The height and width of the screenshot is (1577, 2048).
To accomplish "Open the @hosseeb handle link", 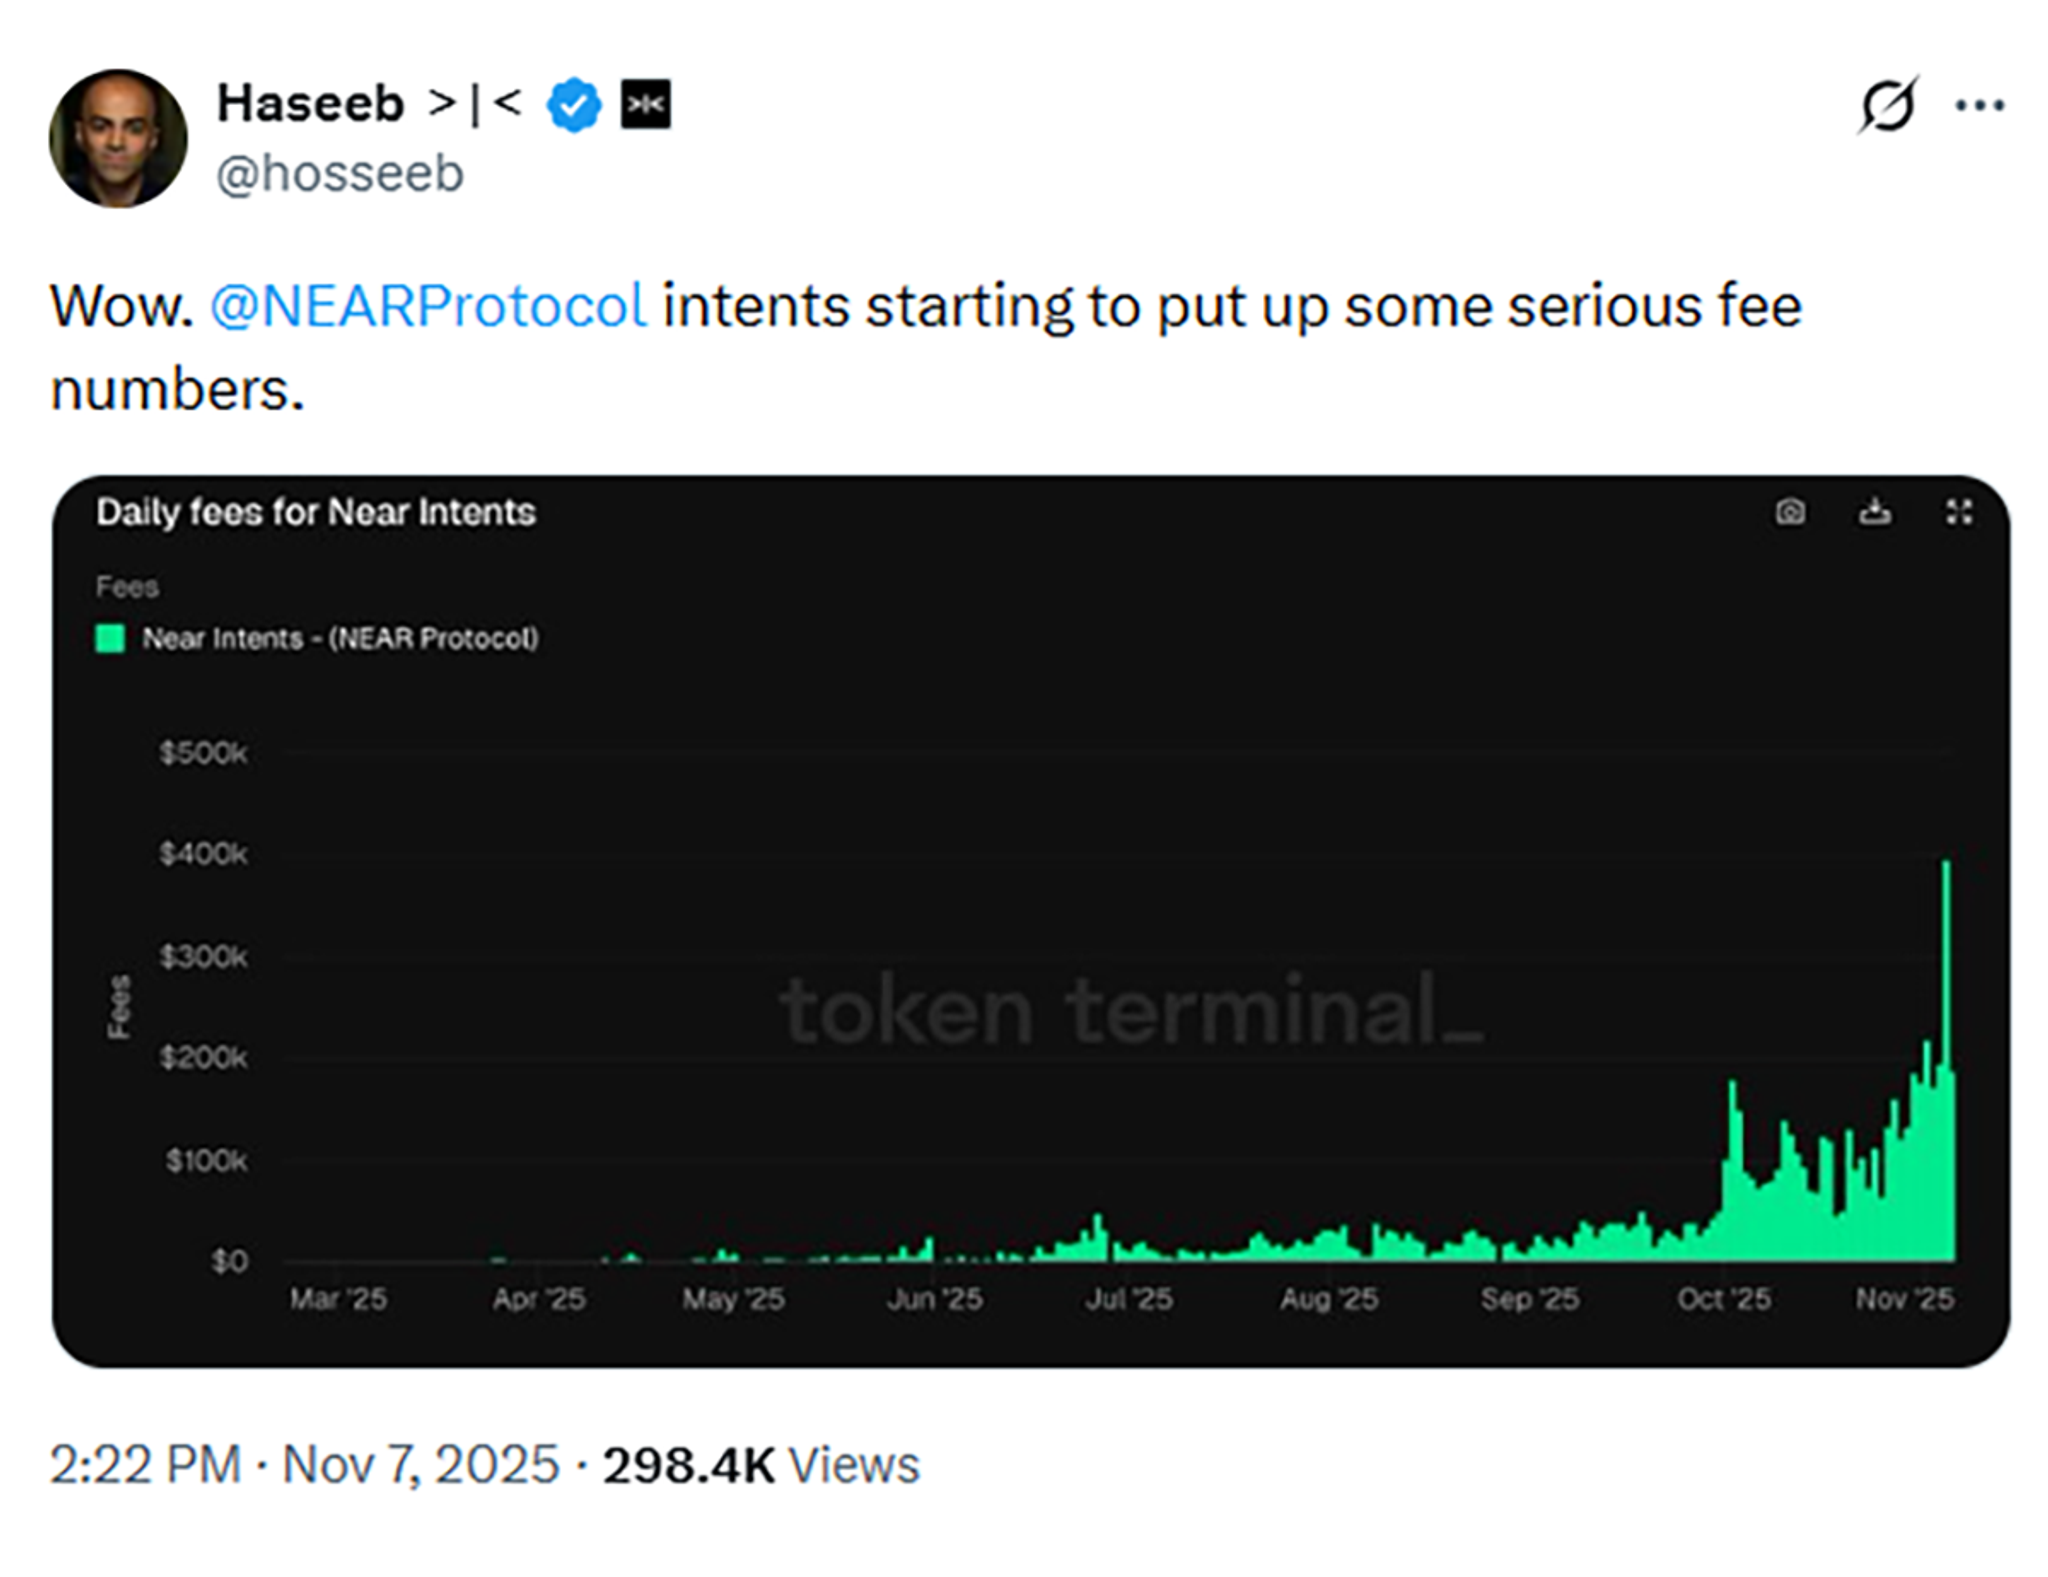I will tap(340, 173).
